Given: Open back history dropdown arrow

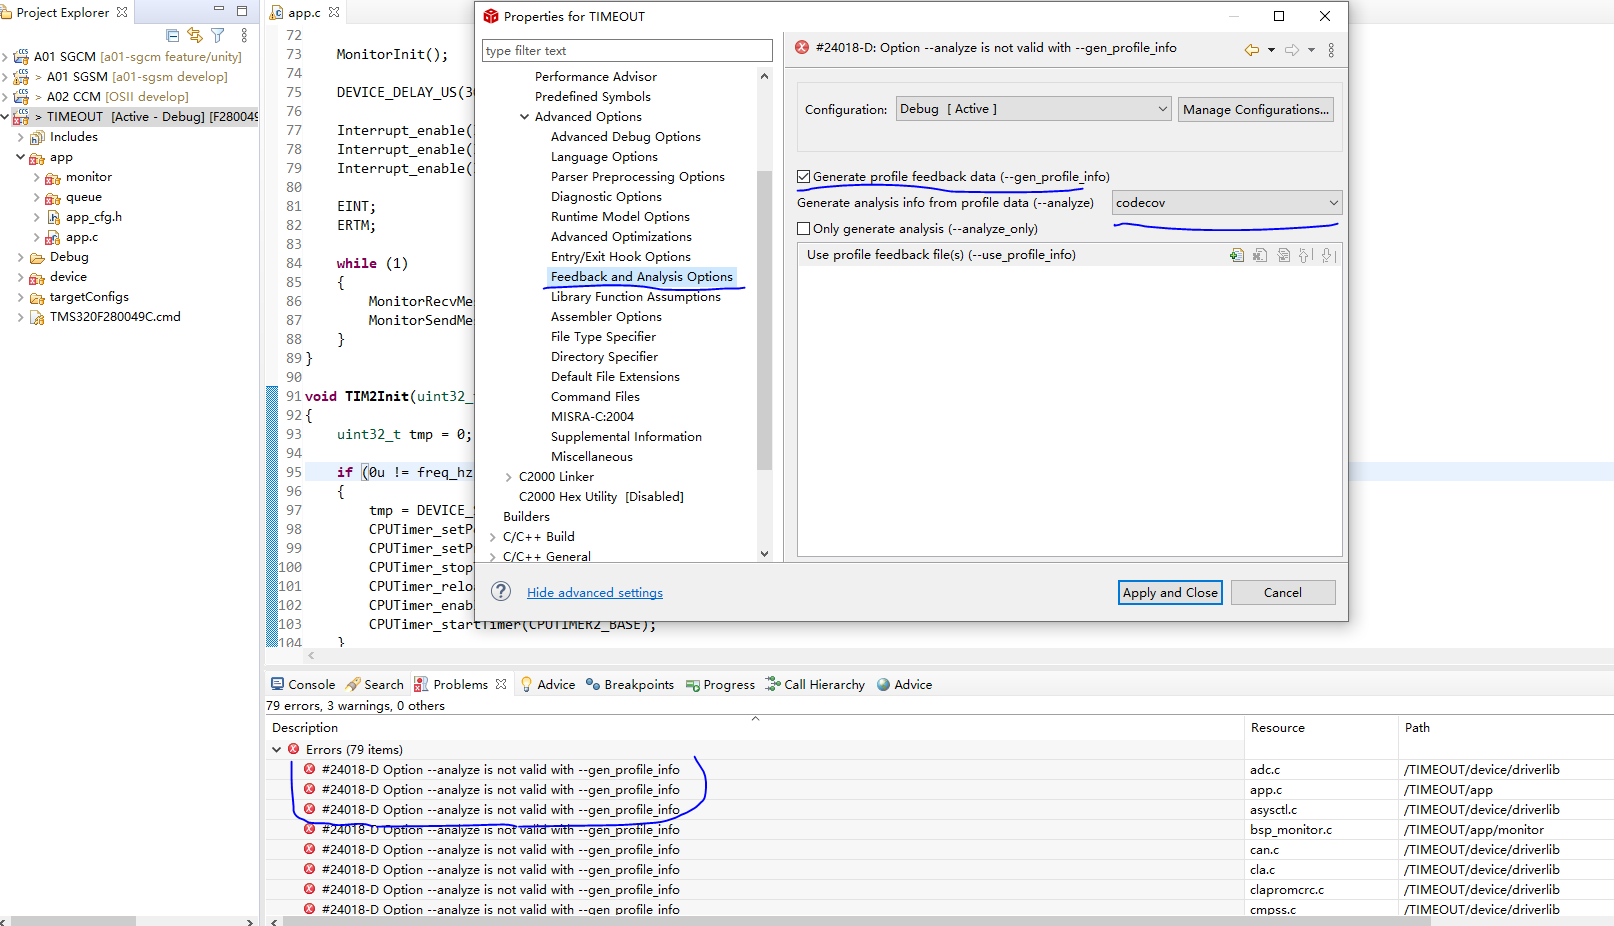Looking at the screenshot, I should [x=1271, y=50].
